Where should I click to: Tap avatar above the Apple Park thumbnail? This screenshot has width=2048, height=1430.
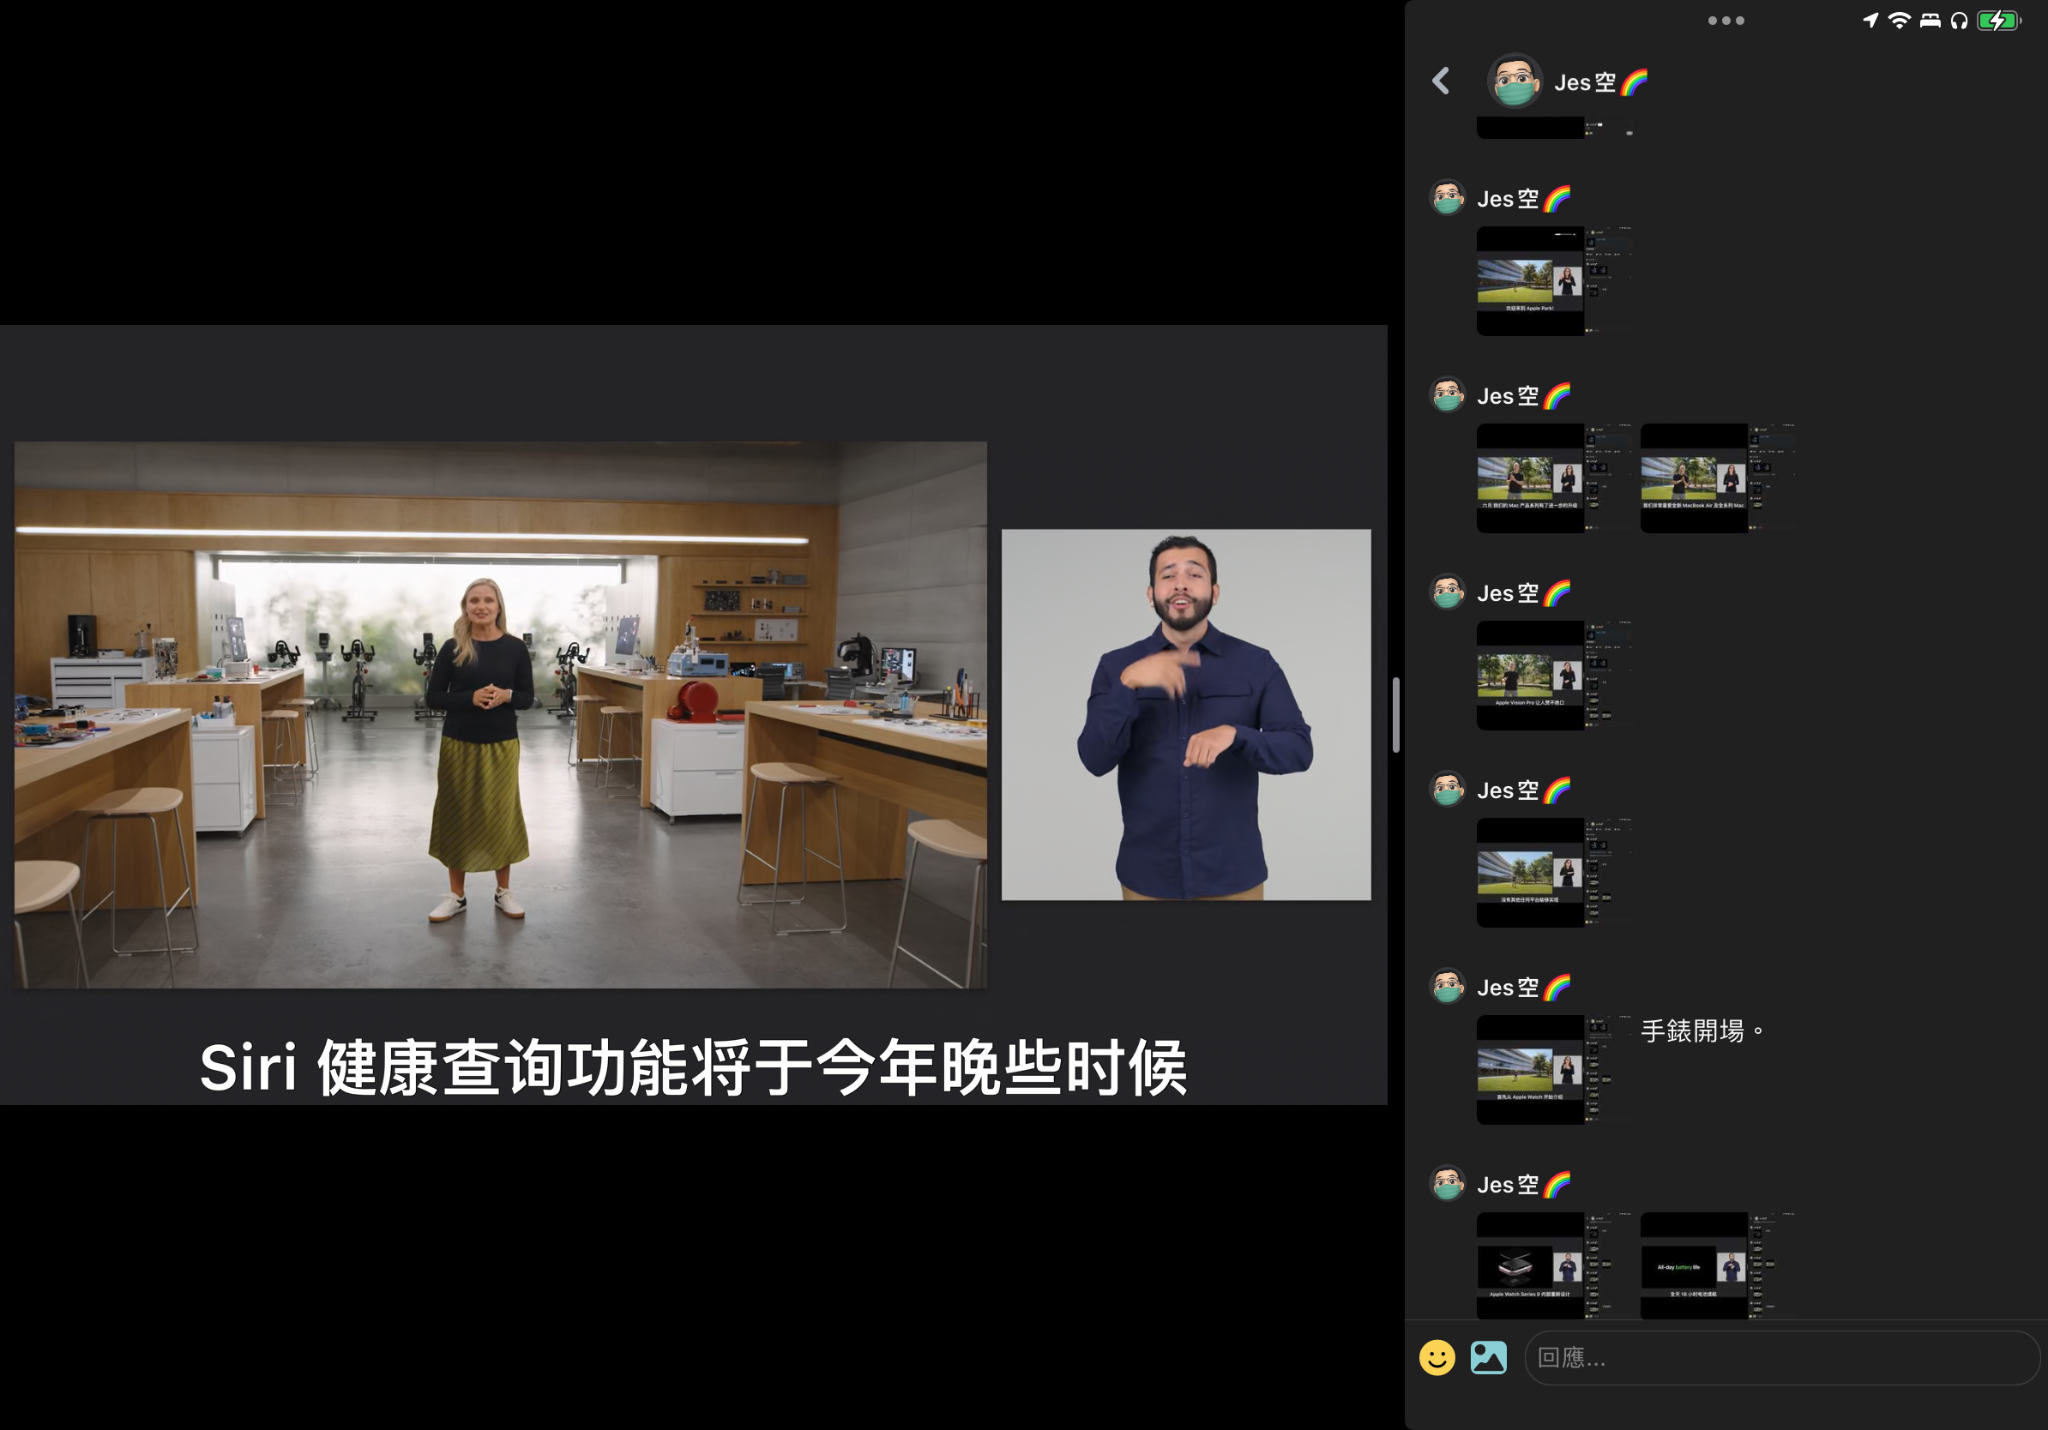1447,198
